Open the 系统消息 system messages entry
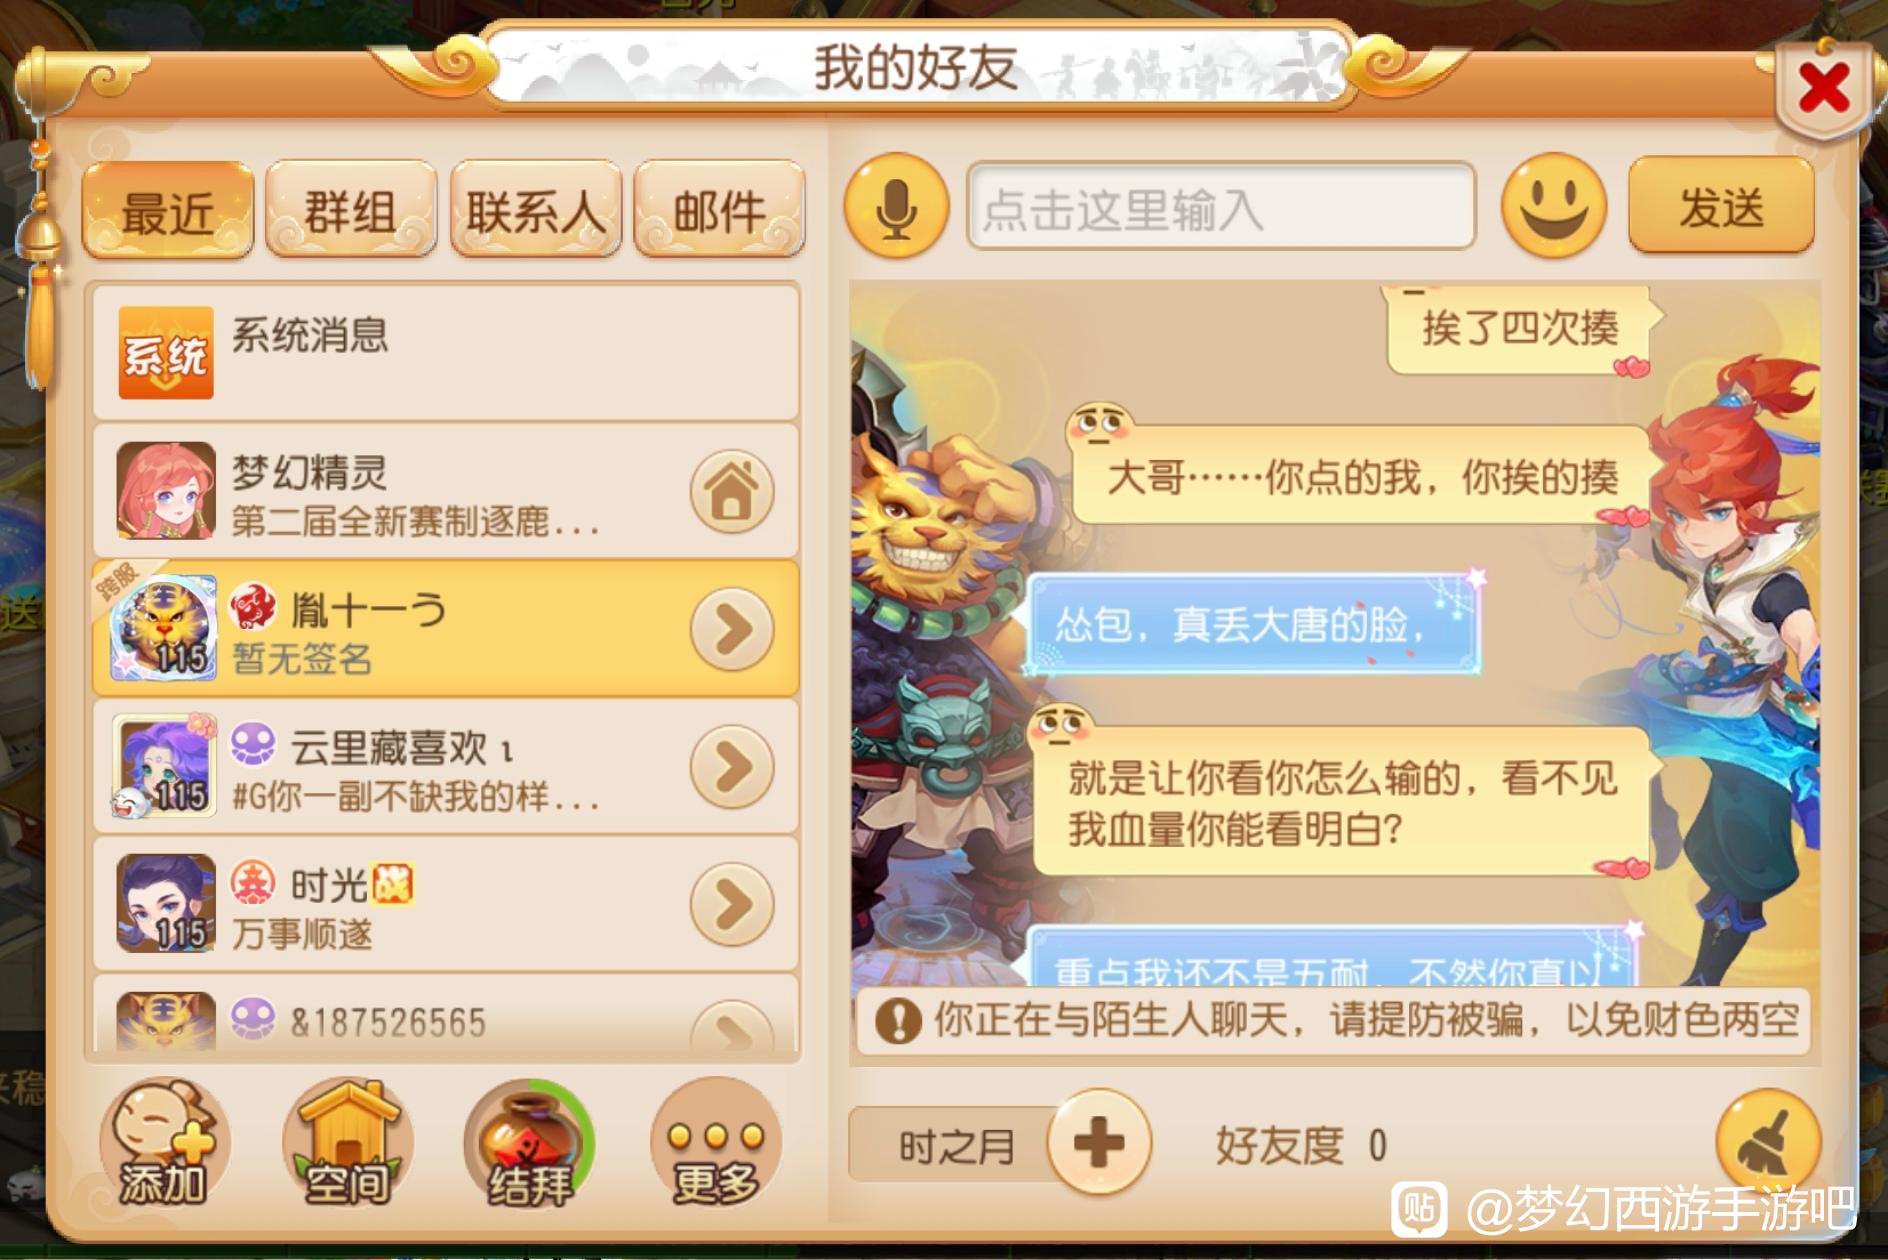This screenshot has height=1260, width=1888. click(x=446, y=353)
